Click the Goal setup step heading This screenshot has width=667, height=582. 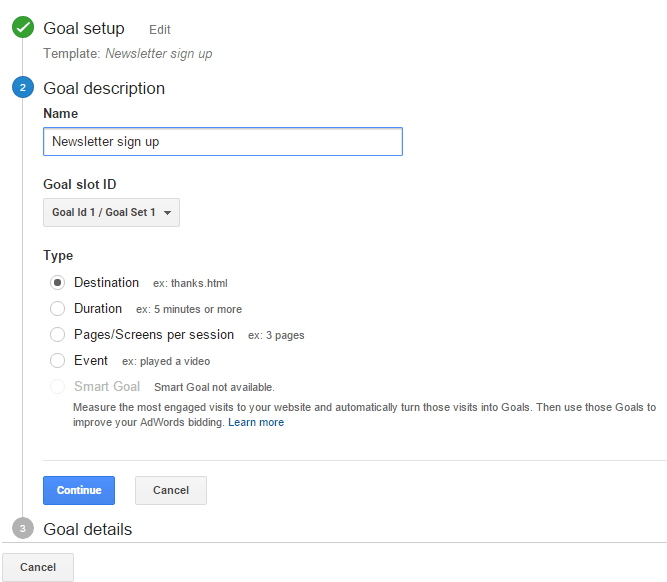pos(84,29)
